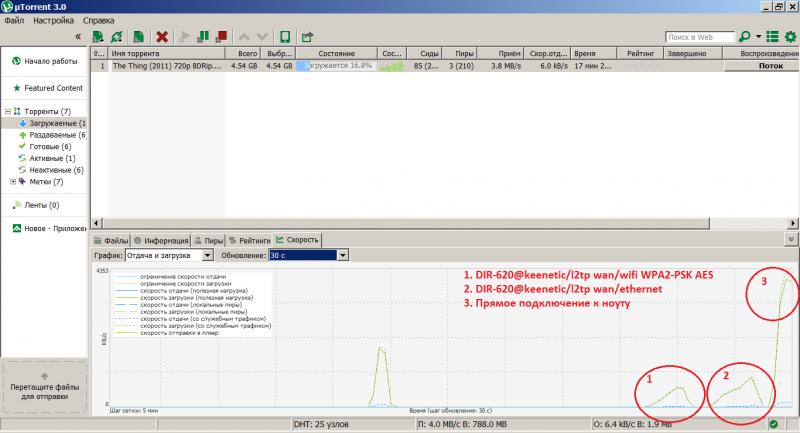Click the download progress bar showing 16.8%

coord(337,66)
